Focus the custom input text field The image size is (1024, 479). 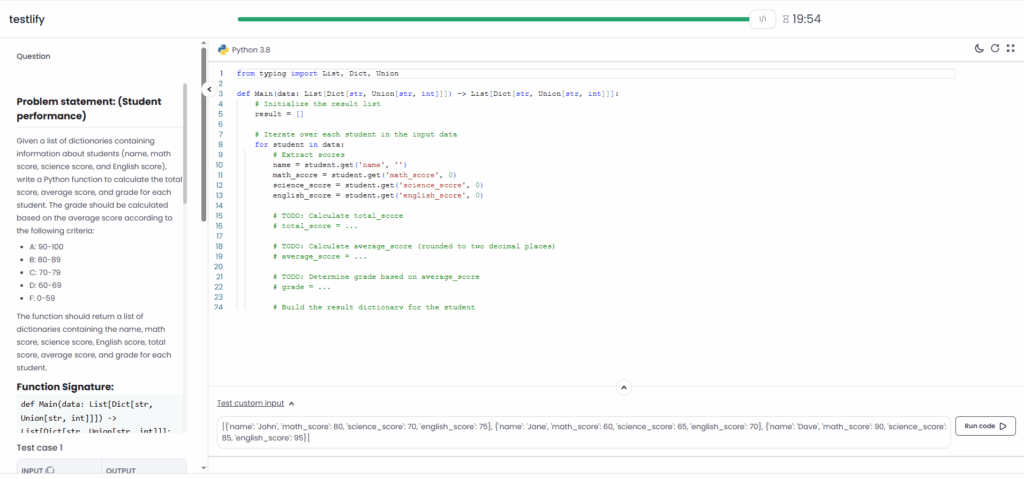pos(584,432)
